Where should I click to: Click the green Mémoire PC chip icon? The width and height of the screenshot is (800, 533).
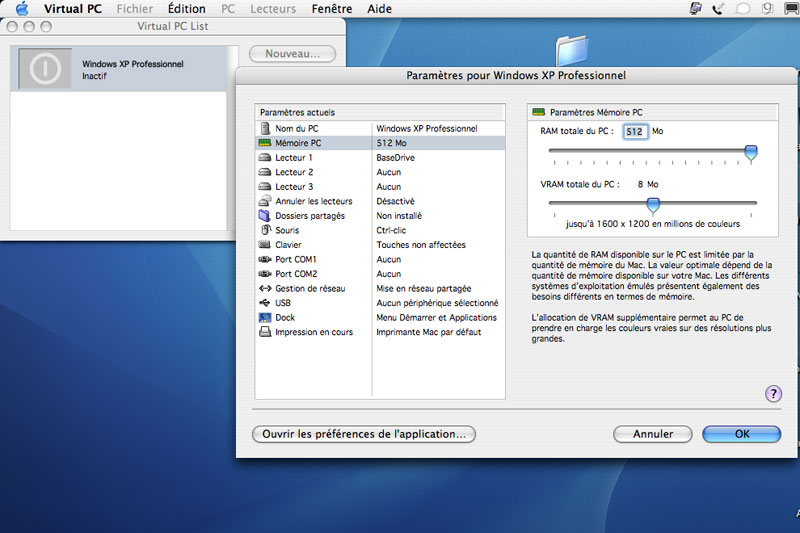coord(265,143)
